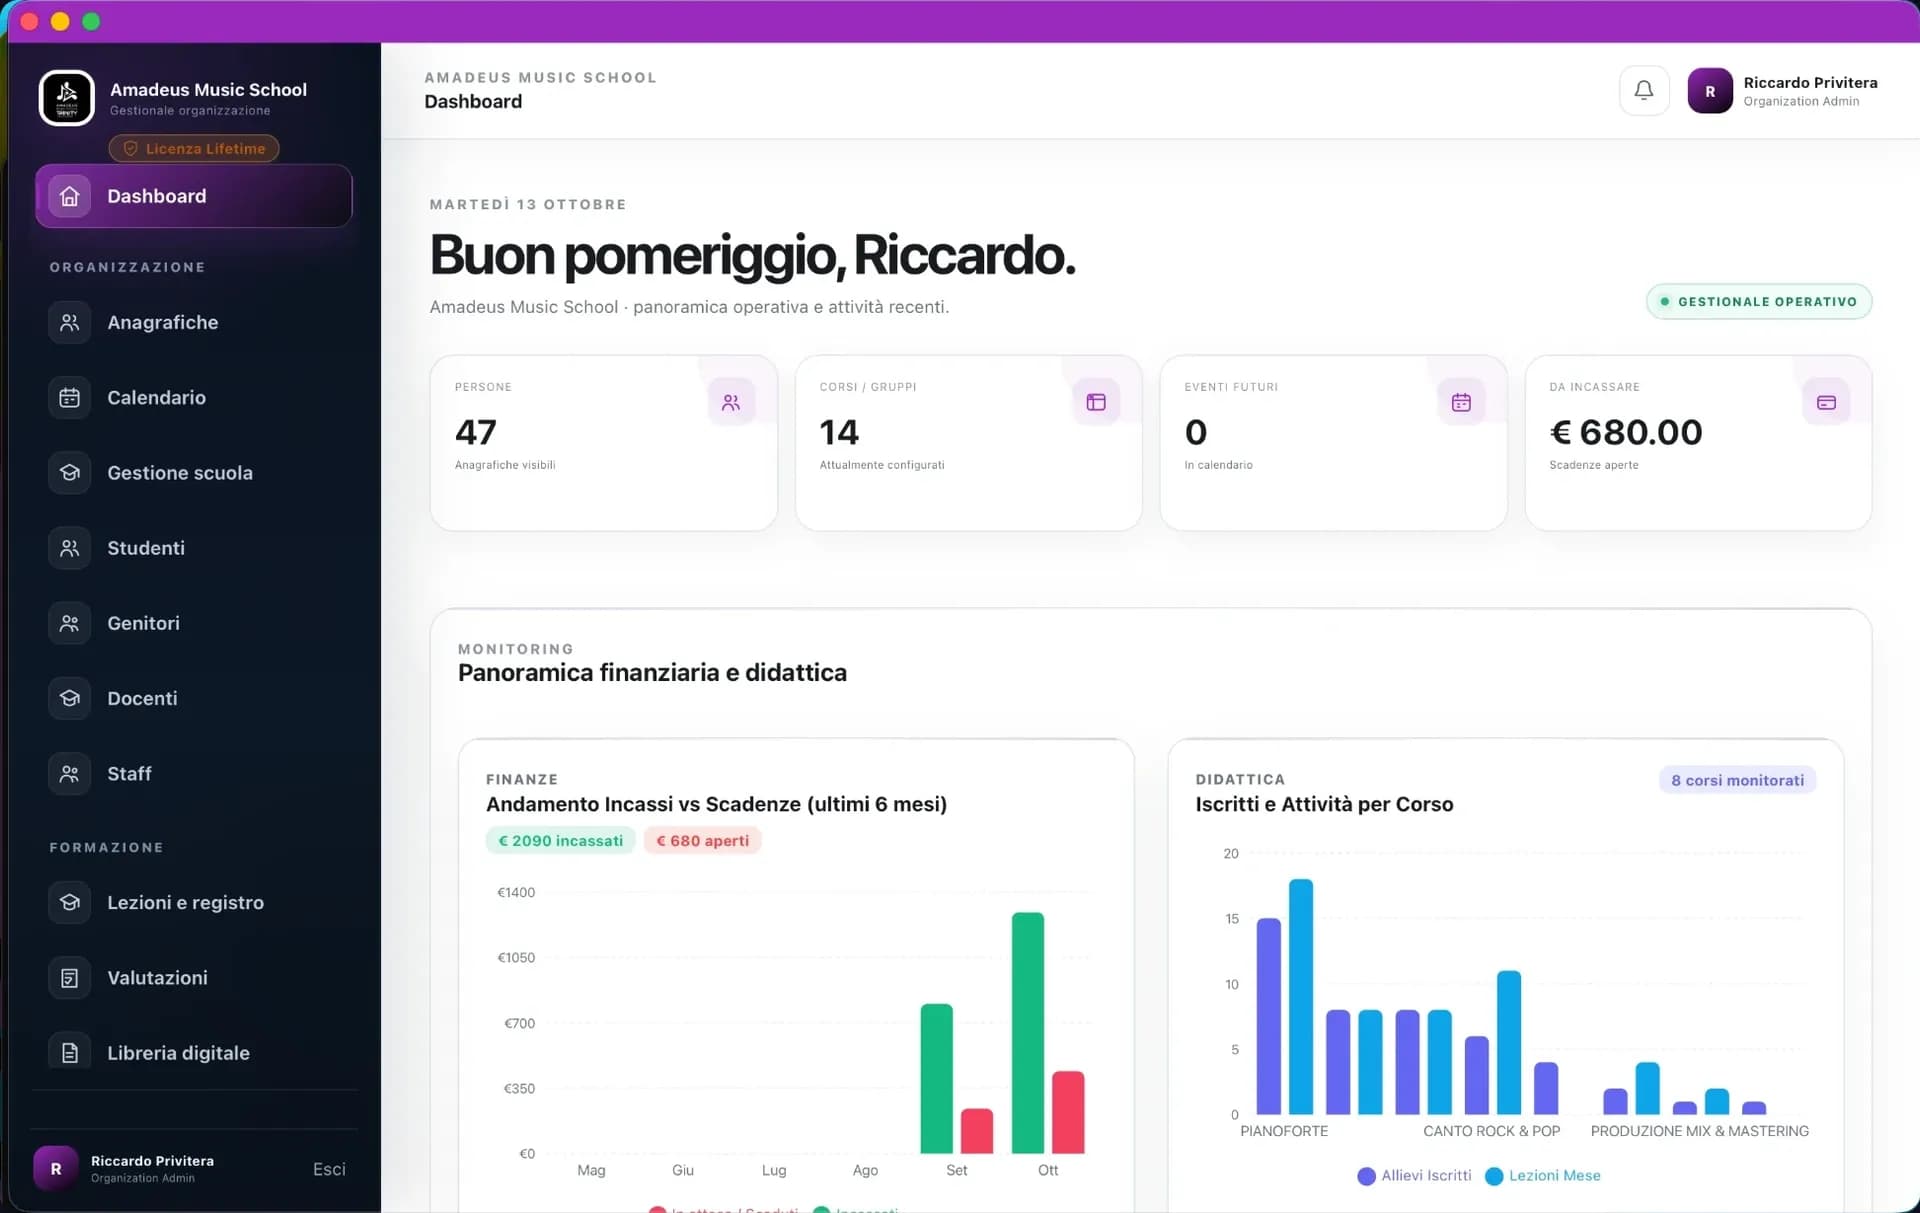Screen dimensions: 1920x1213
Task: Click the € 680 aperti chip
Action: (x=702, y=841)
